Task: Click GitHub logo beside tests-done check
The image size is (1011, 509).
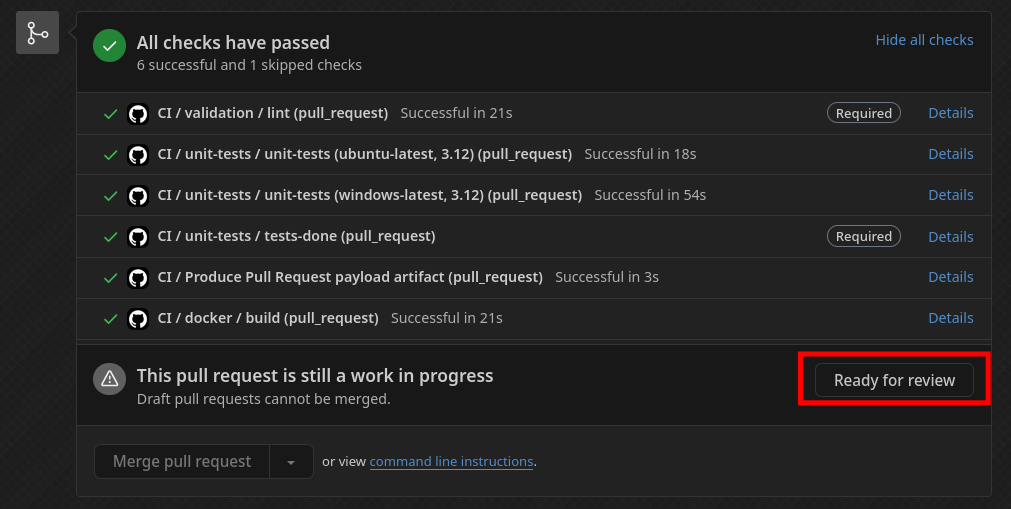Action: 138,237
